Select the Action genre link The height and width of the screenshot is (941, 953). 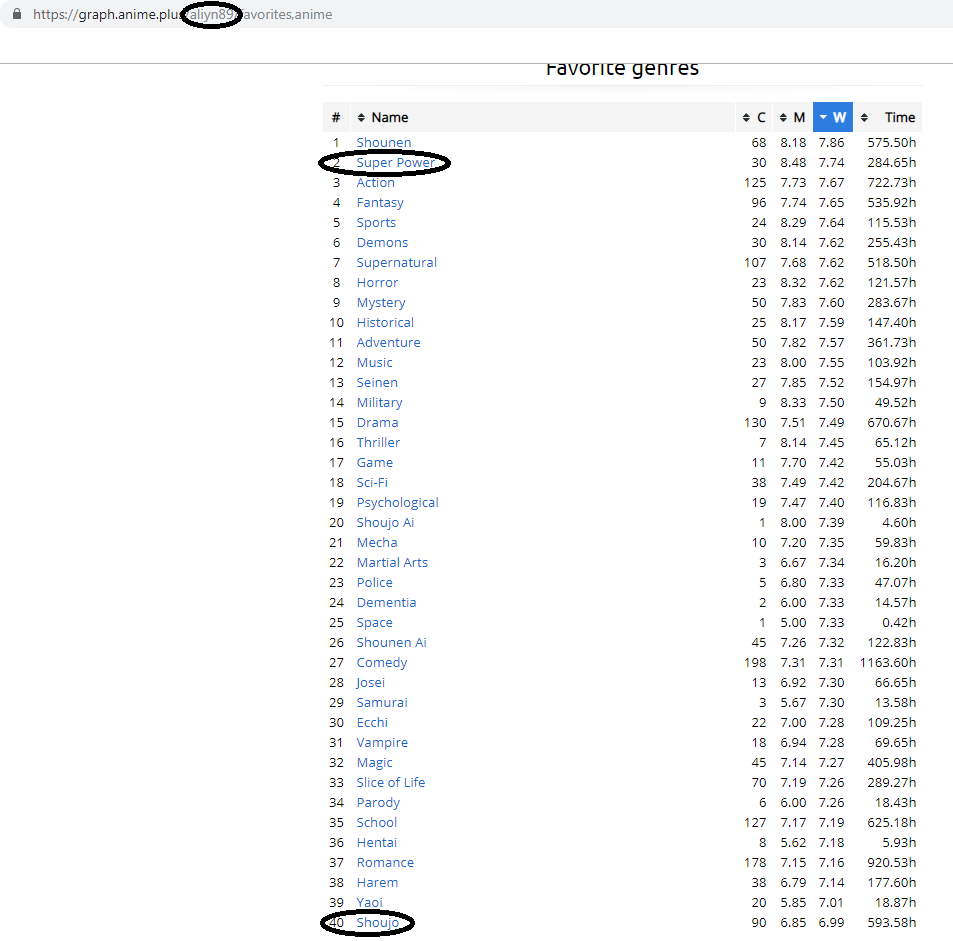[376, 183]
